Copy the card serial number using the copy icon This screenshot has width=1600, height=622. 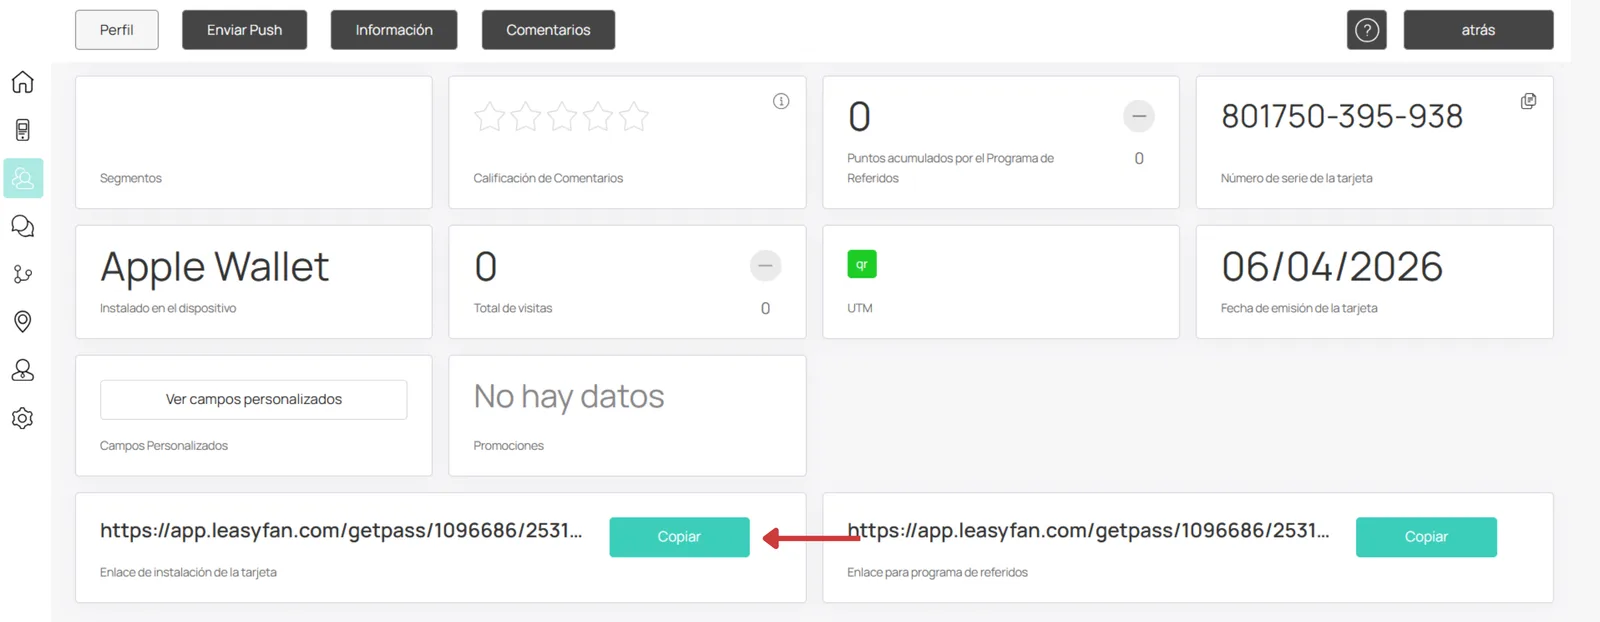[1528, 101]
